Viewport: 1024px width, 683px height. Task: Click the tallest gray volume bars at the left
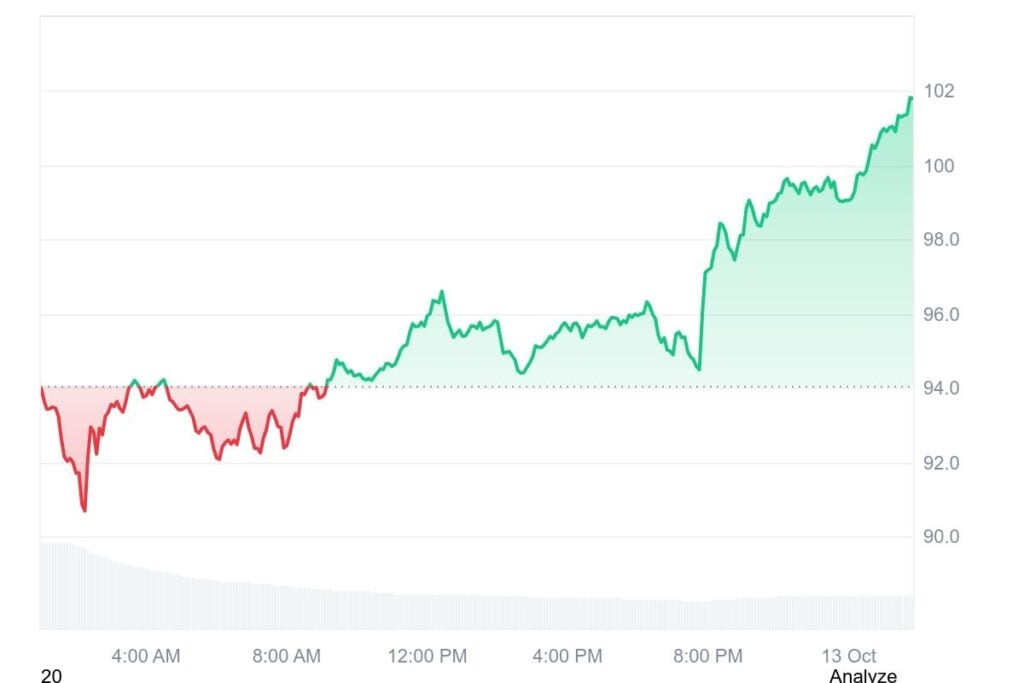pos(58,585)
